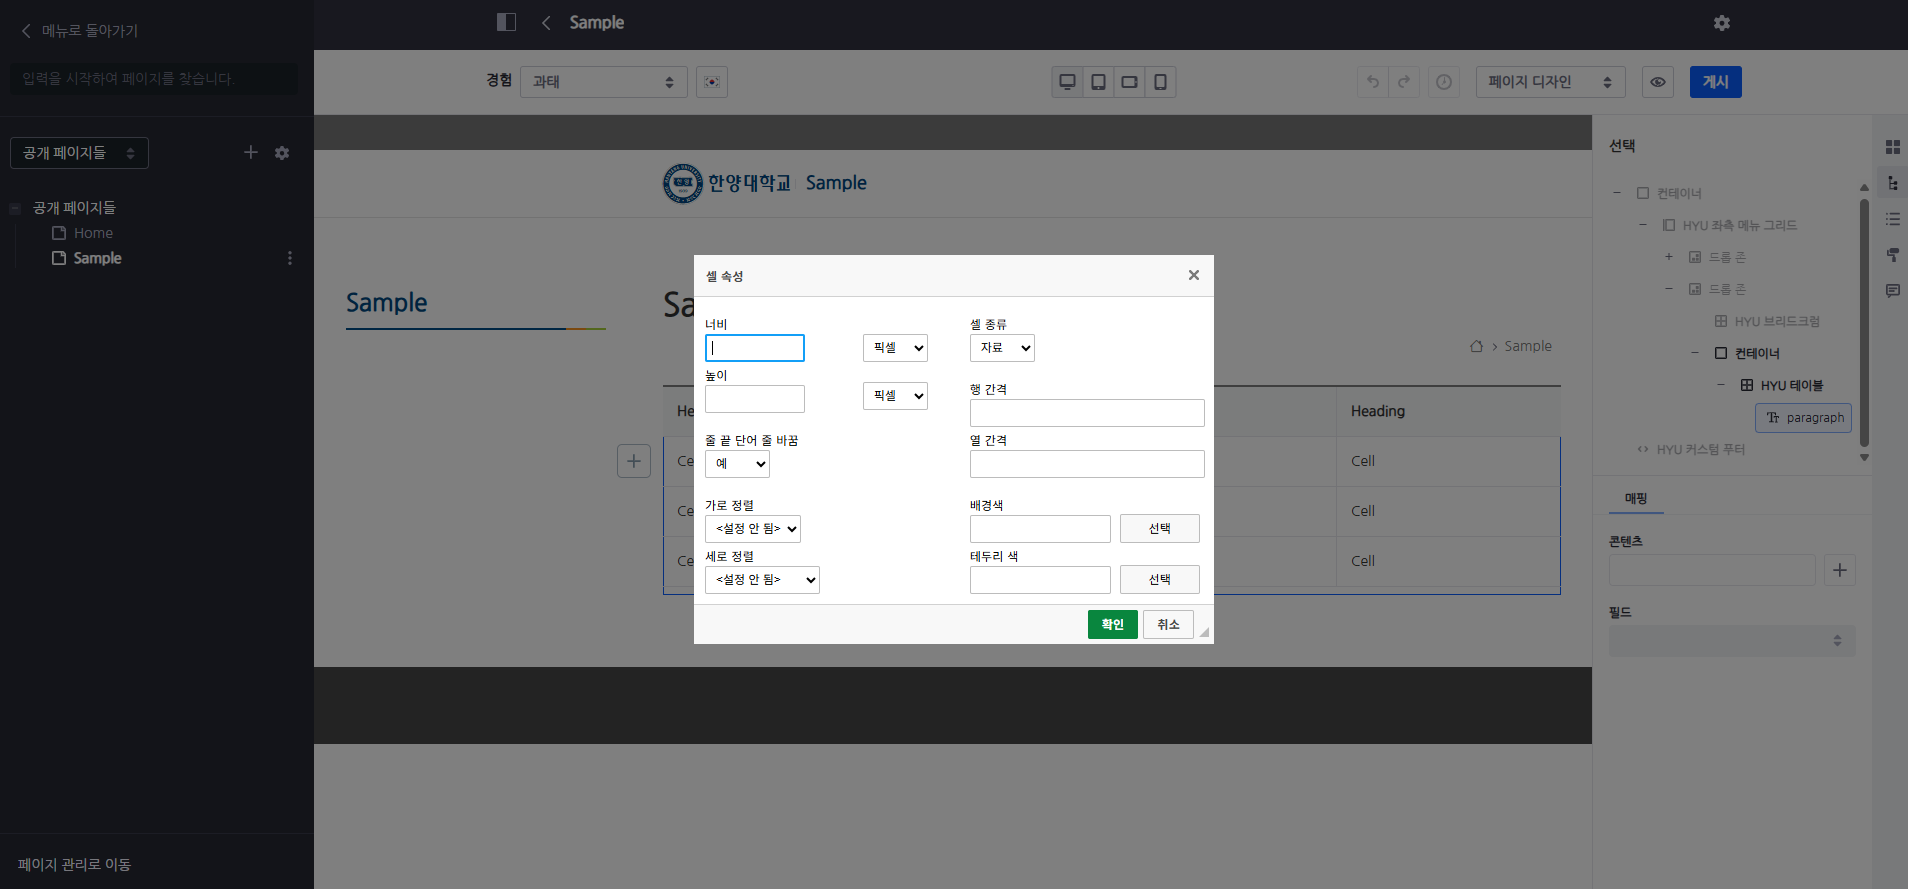Select the 매핑 tab
The image size is (1908, 889).
pos(1635,498)
